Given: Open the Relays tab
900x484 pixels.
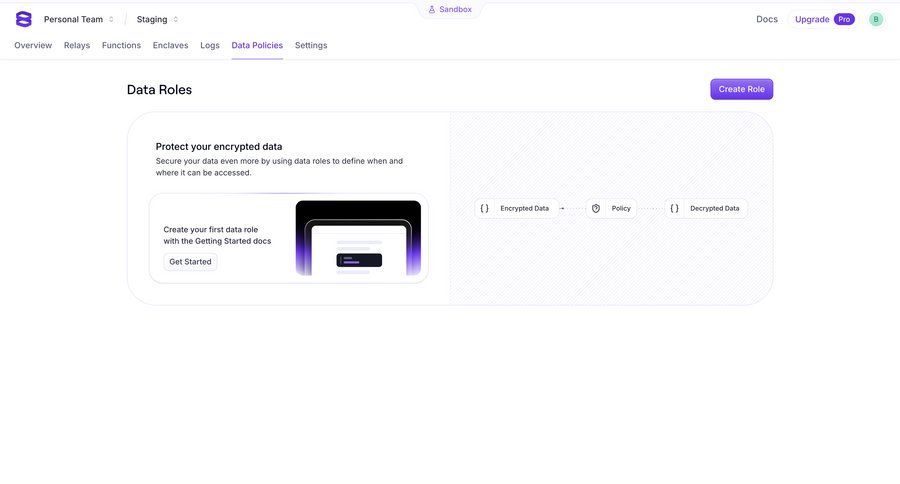Looking at the screenshot, I should [77, 45].
